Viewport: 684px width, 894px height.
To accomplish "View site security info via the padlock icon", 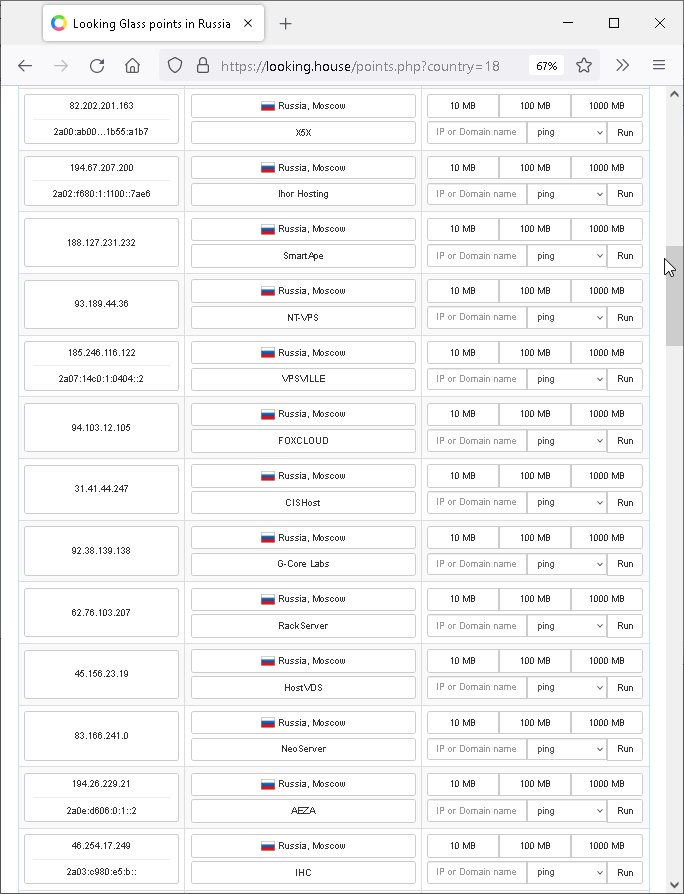I will point(202,66).
